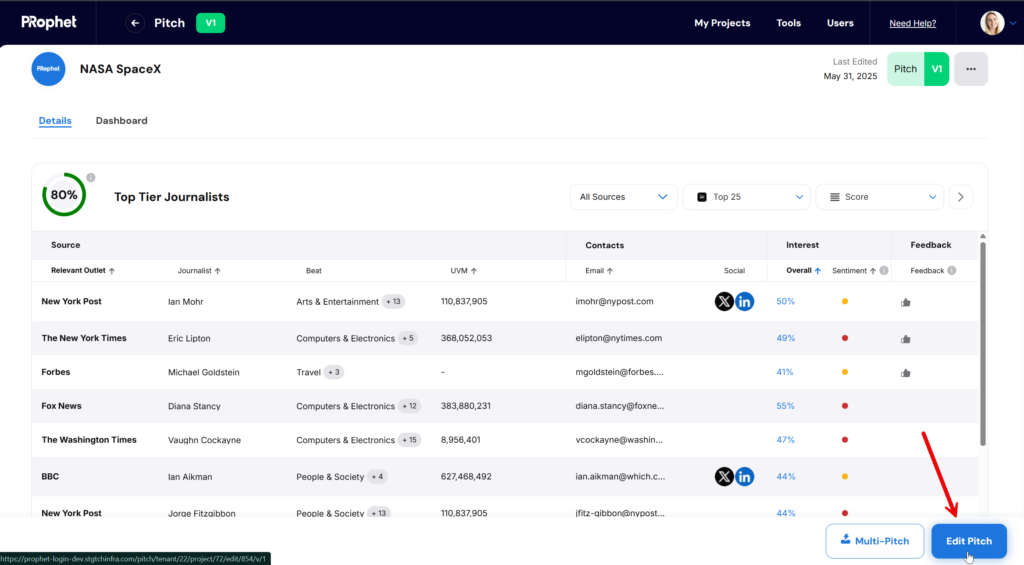Image resolution: width=1024 pixels, height=565 pixels.
Task: Switch to the Details tab
Action: pyautogui.click(x=55, y=121)
